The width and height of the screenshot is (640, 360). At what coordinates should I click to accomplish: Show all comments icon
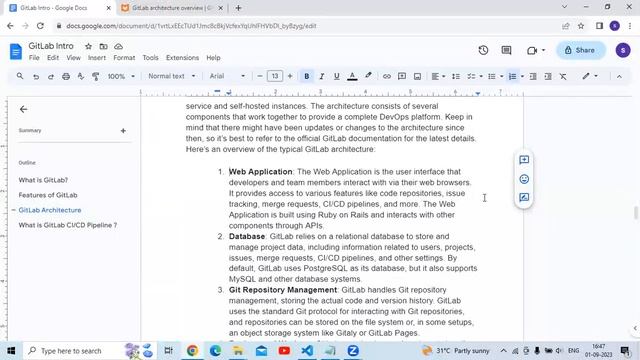coord(506,50)
